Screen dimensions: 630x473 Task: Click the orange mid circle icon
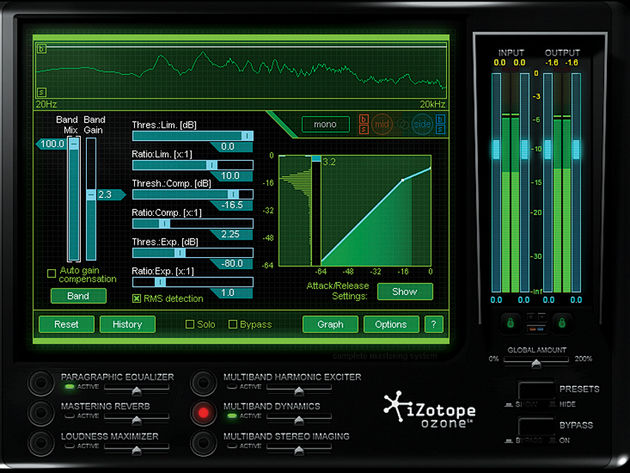(x=382, y=124)
